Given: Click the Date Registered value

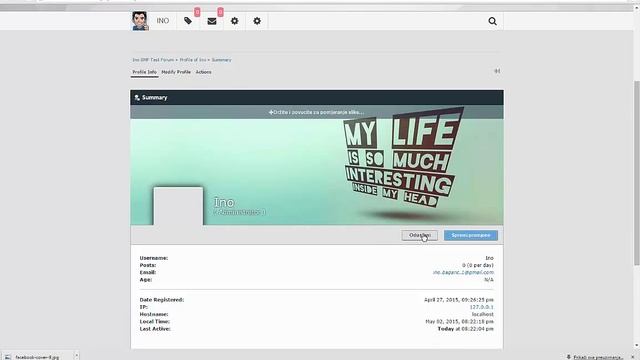Looking at the screenshot, I should pos(458,300).
